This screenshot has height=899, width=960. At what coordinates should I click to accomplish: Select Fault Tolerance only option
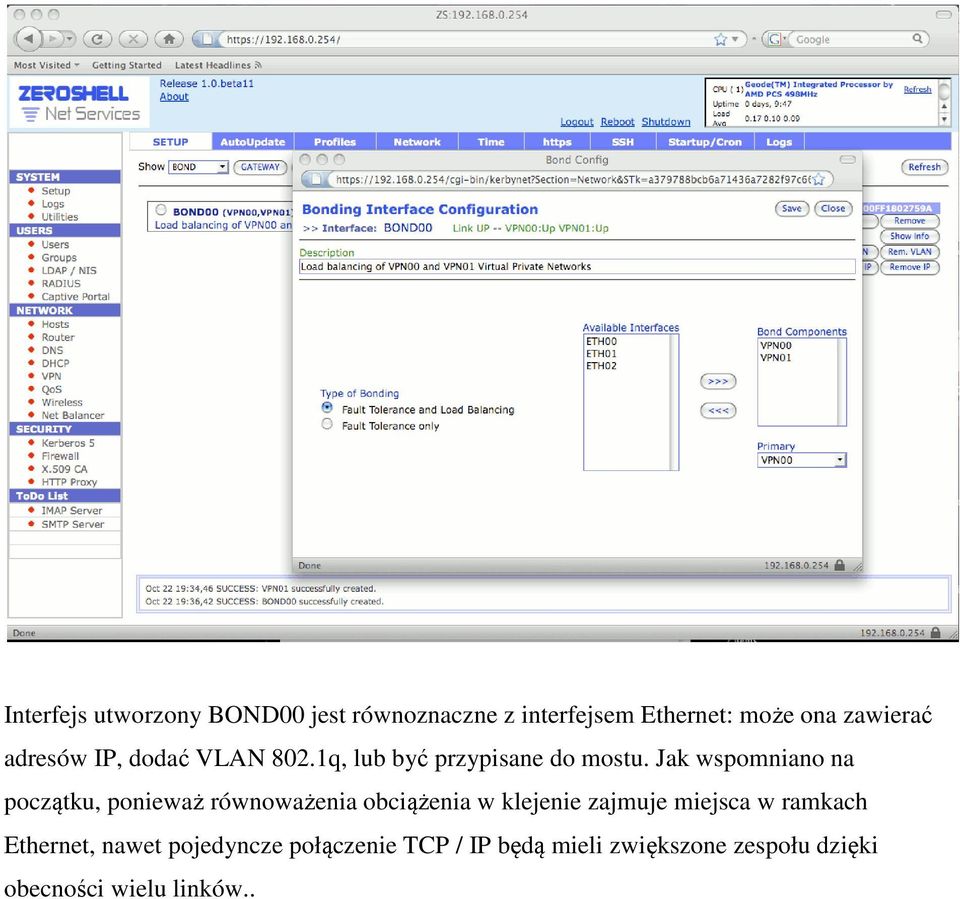(x=327, y=424)
